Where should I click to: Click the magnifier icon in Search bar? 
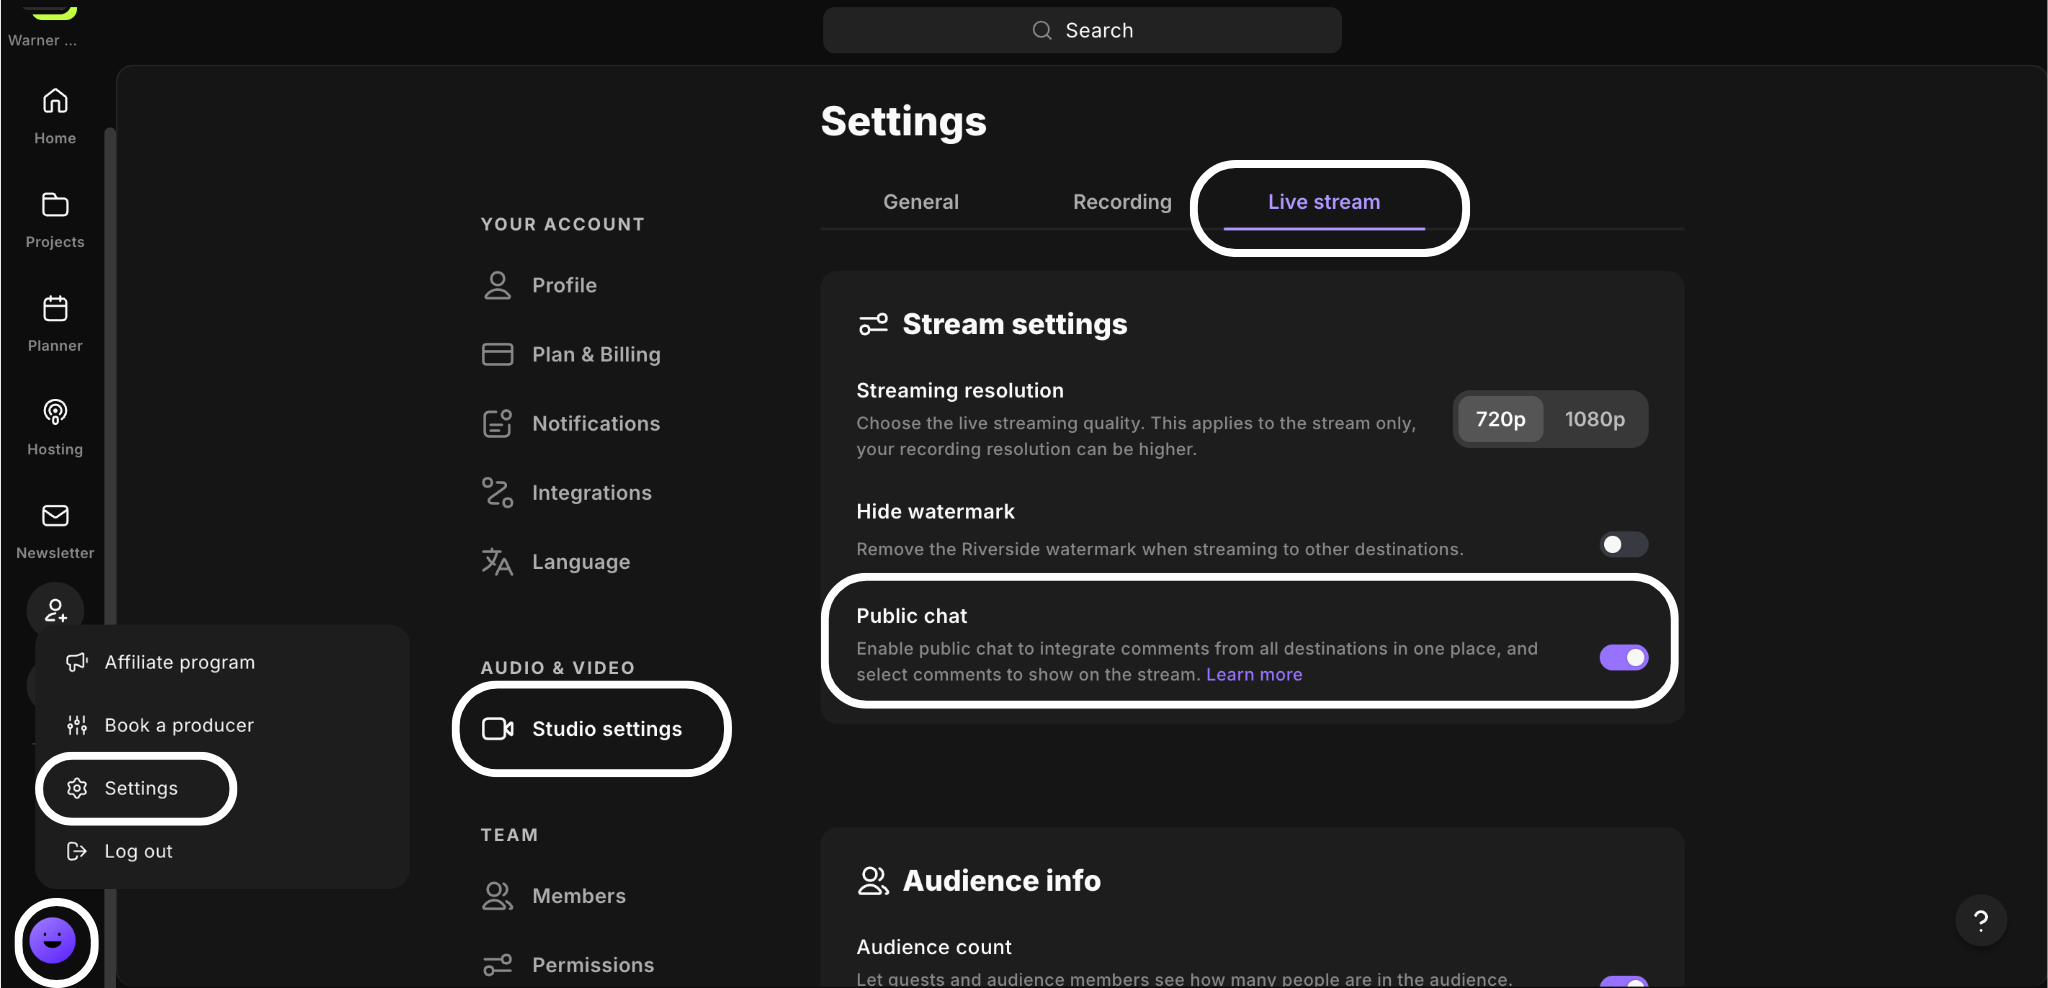[x=1042, y=30]
